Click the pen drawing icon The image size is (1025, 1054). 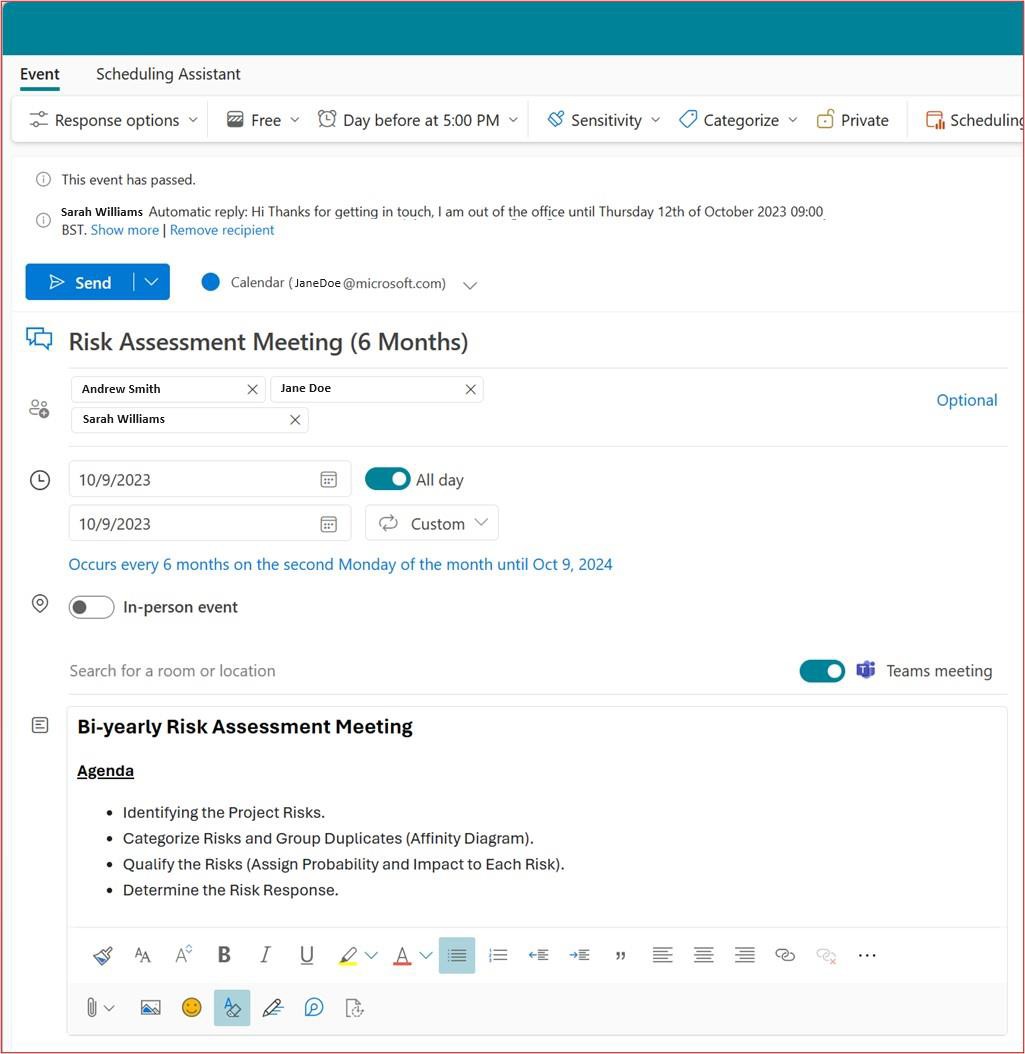pyautogui.click(x=273, y=1008)
